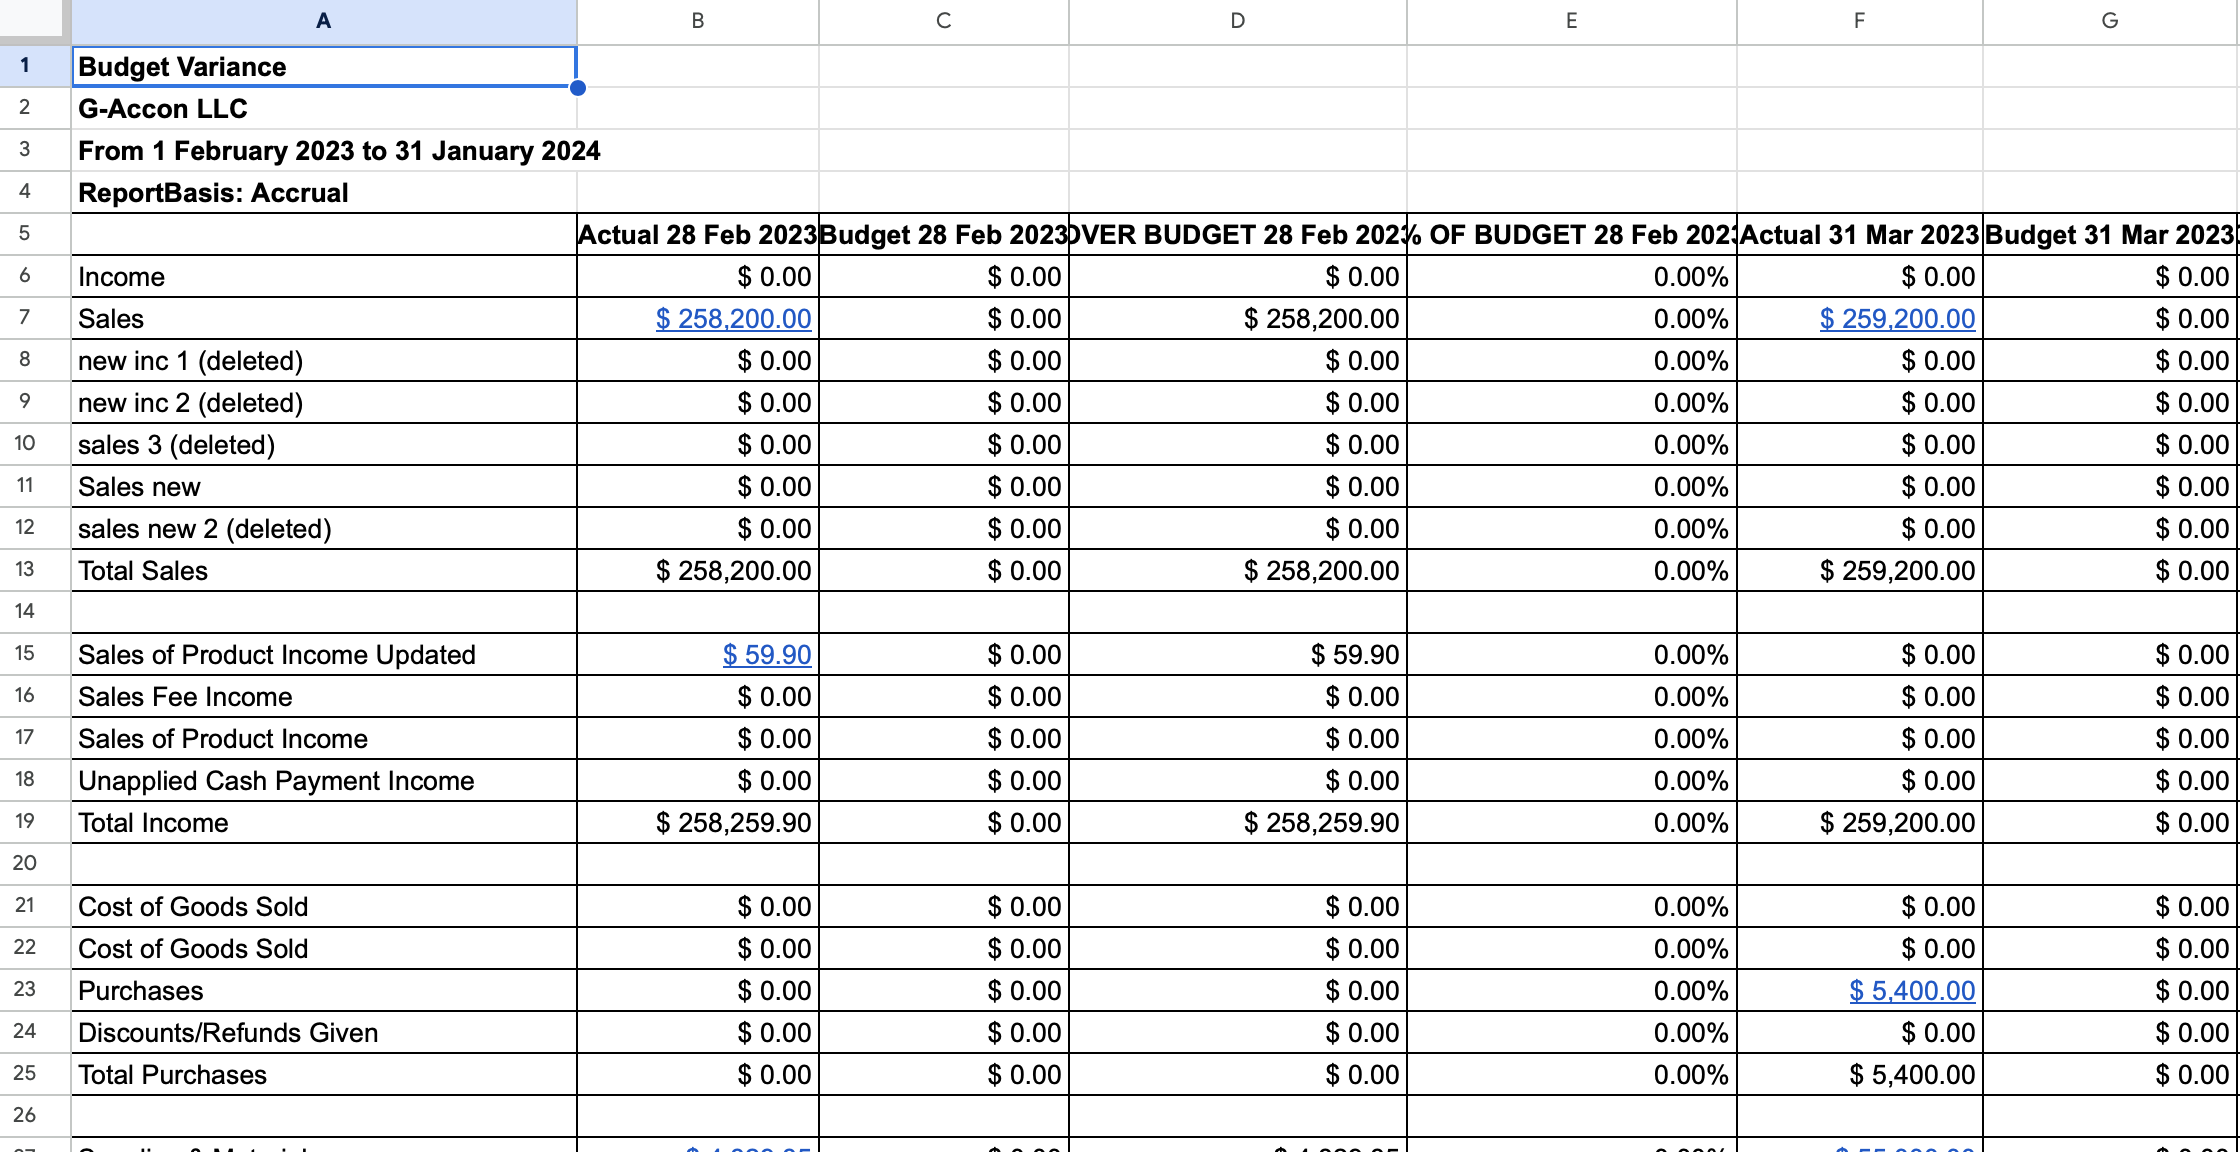Select column D header
This screenshot has height=1152, width=2240.
1237,20
